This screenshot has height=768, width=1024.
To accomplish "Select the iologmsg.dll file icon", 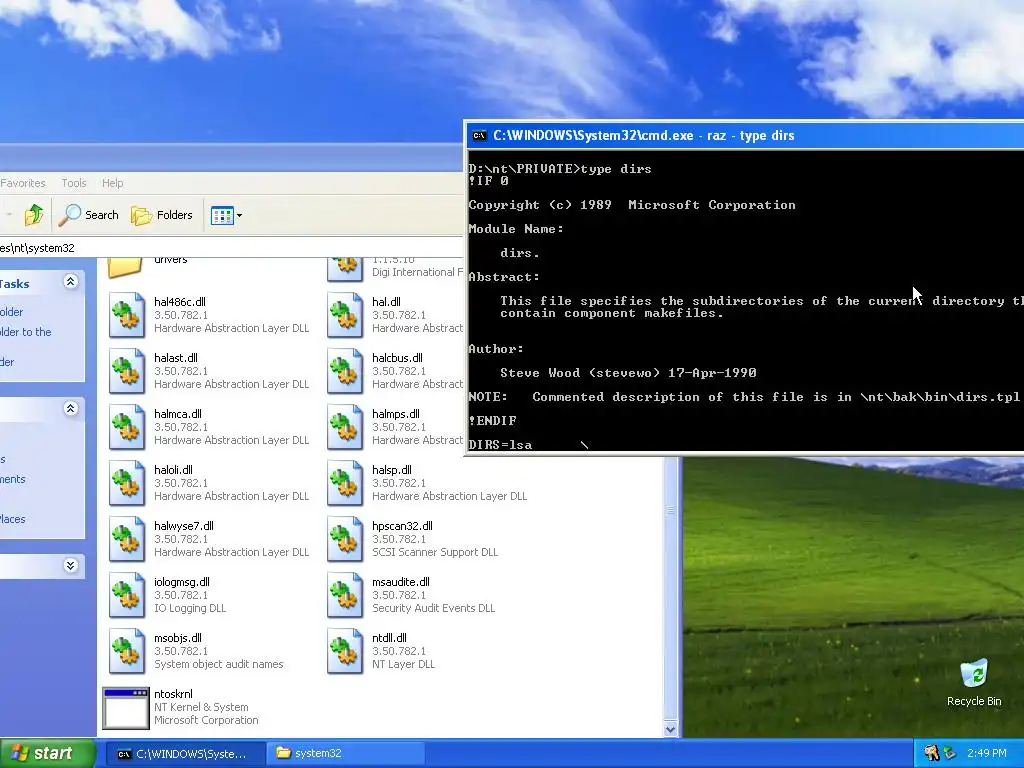I will click(x=127, y=596).
